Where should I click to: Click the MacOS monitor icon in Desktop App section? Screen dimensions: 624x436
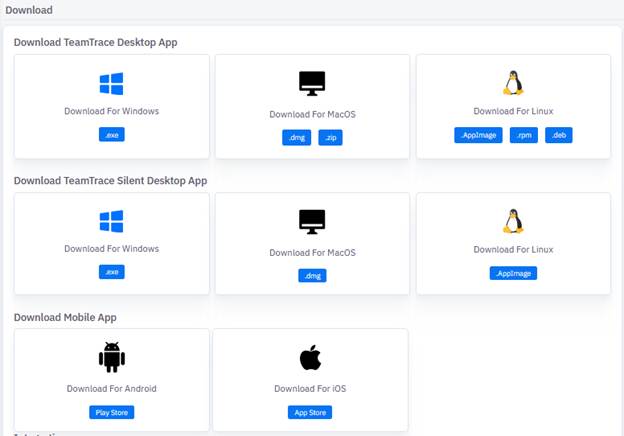[x=312, y=84]
